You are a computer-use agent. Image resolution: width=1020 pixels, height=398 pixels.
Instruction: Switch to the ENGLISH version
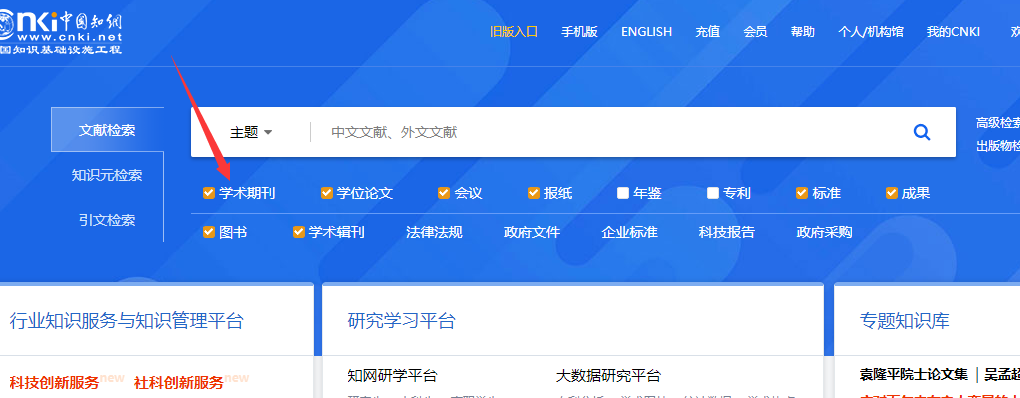(x=646, y=31)
